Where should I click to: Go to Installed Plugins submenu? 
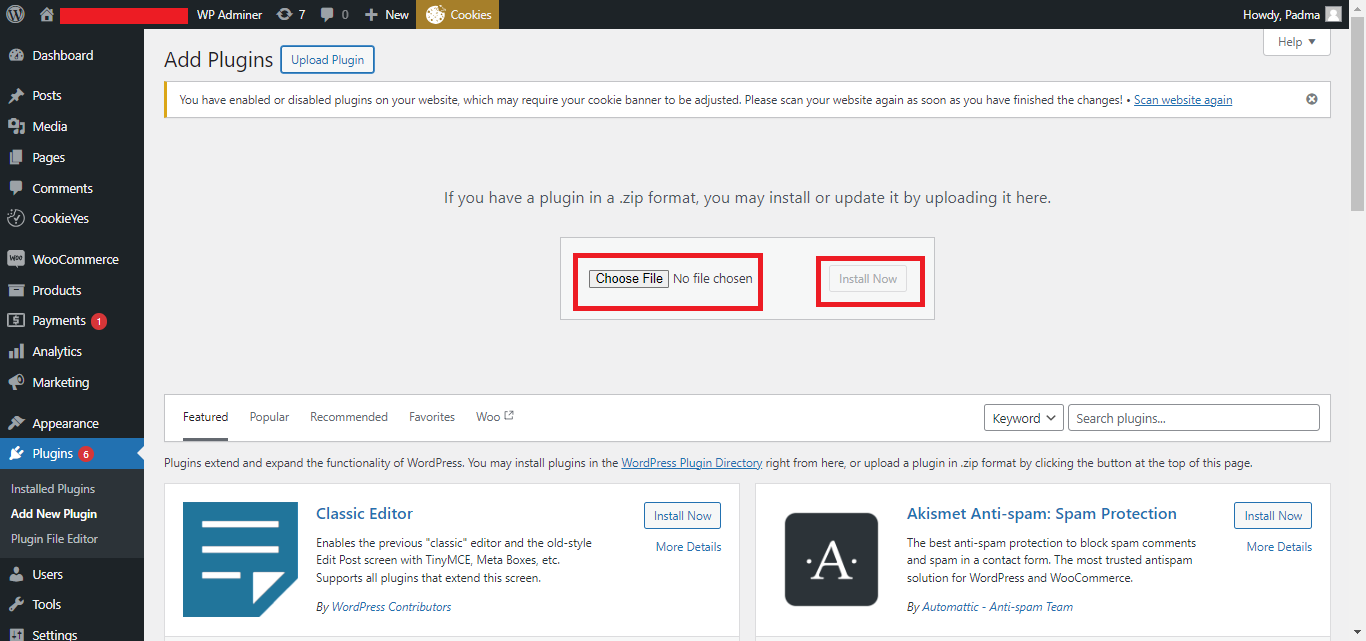53,489
